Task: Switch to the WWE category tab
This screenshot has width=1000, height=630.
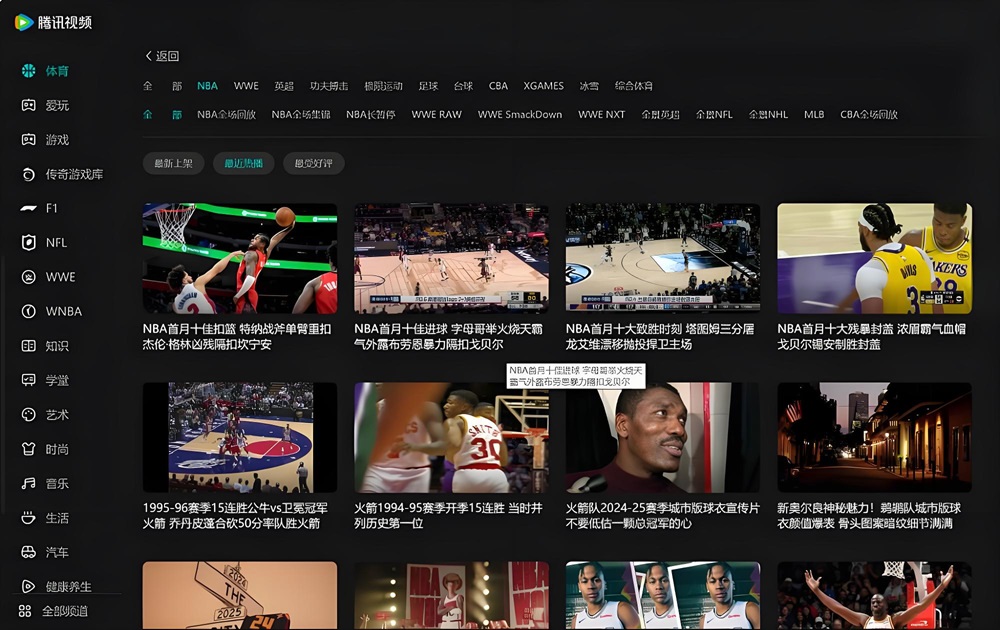Action: click(246, 86)
